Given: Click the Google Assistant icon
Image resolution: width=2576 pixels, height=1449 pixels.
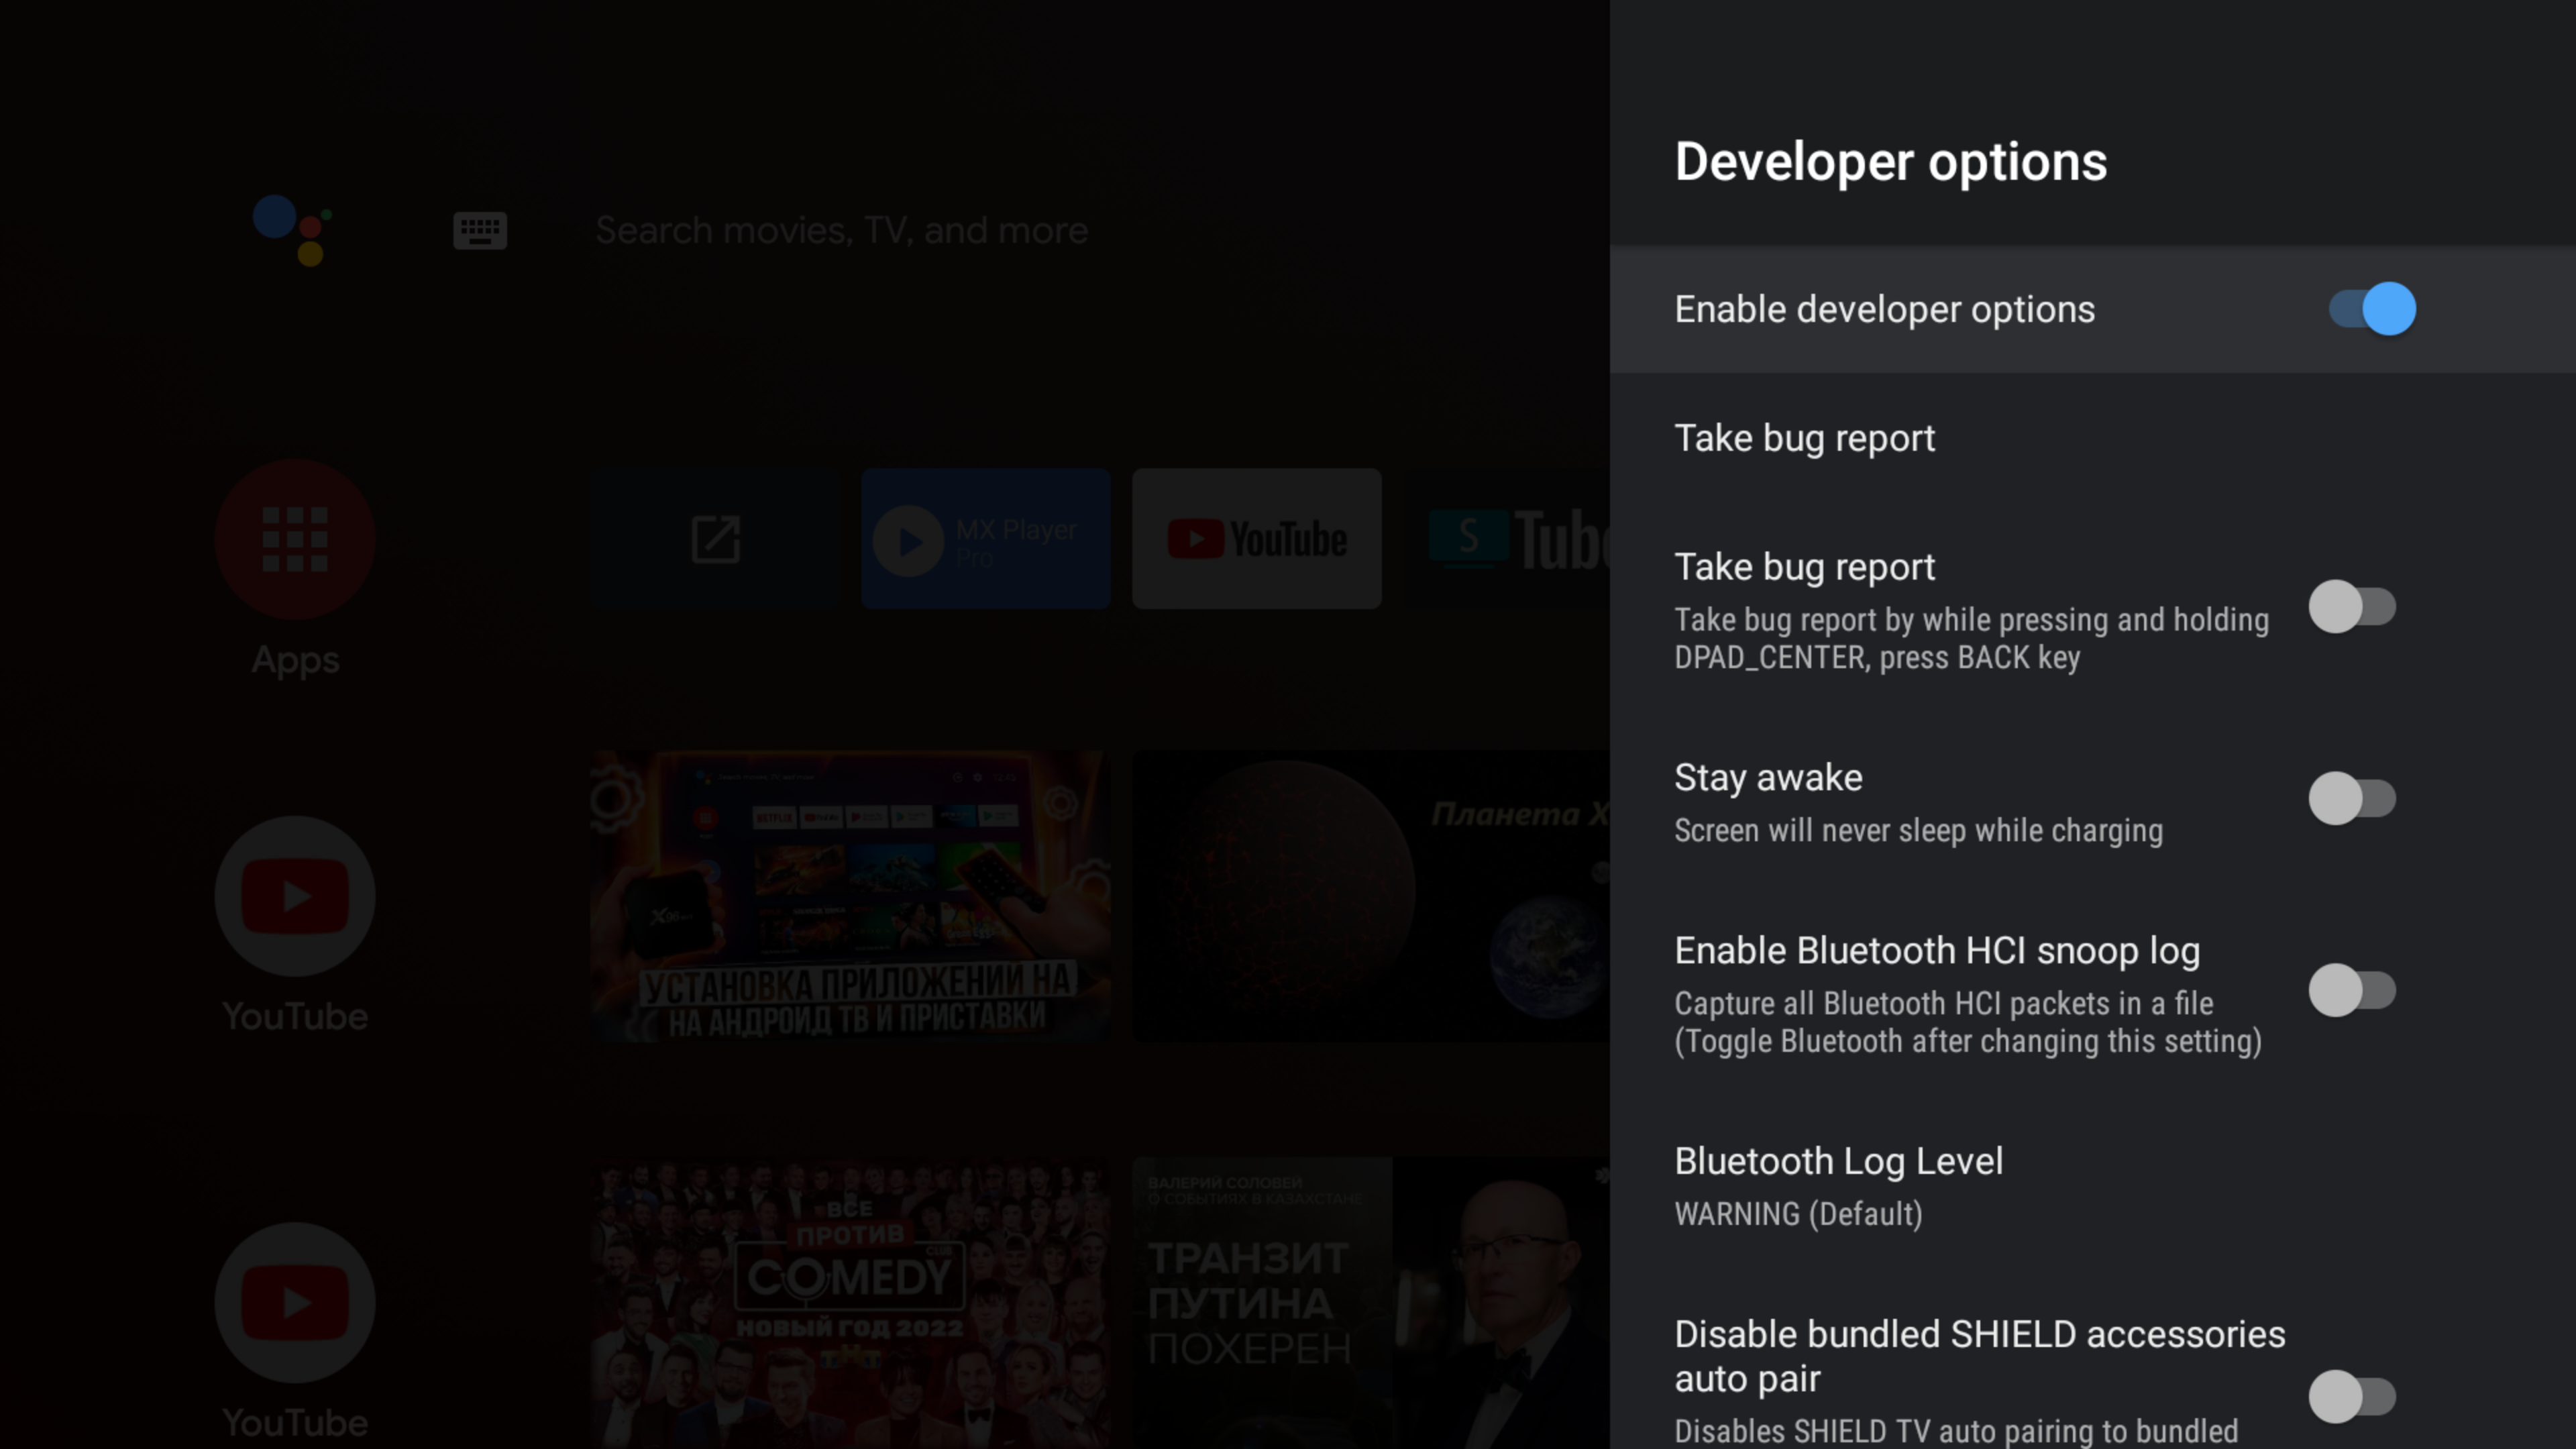Looking at the screenshot, I should pyautogui.click(x=291, y=230).
